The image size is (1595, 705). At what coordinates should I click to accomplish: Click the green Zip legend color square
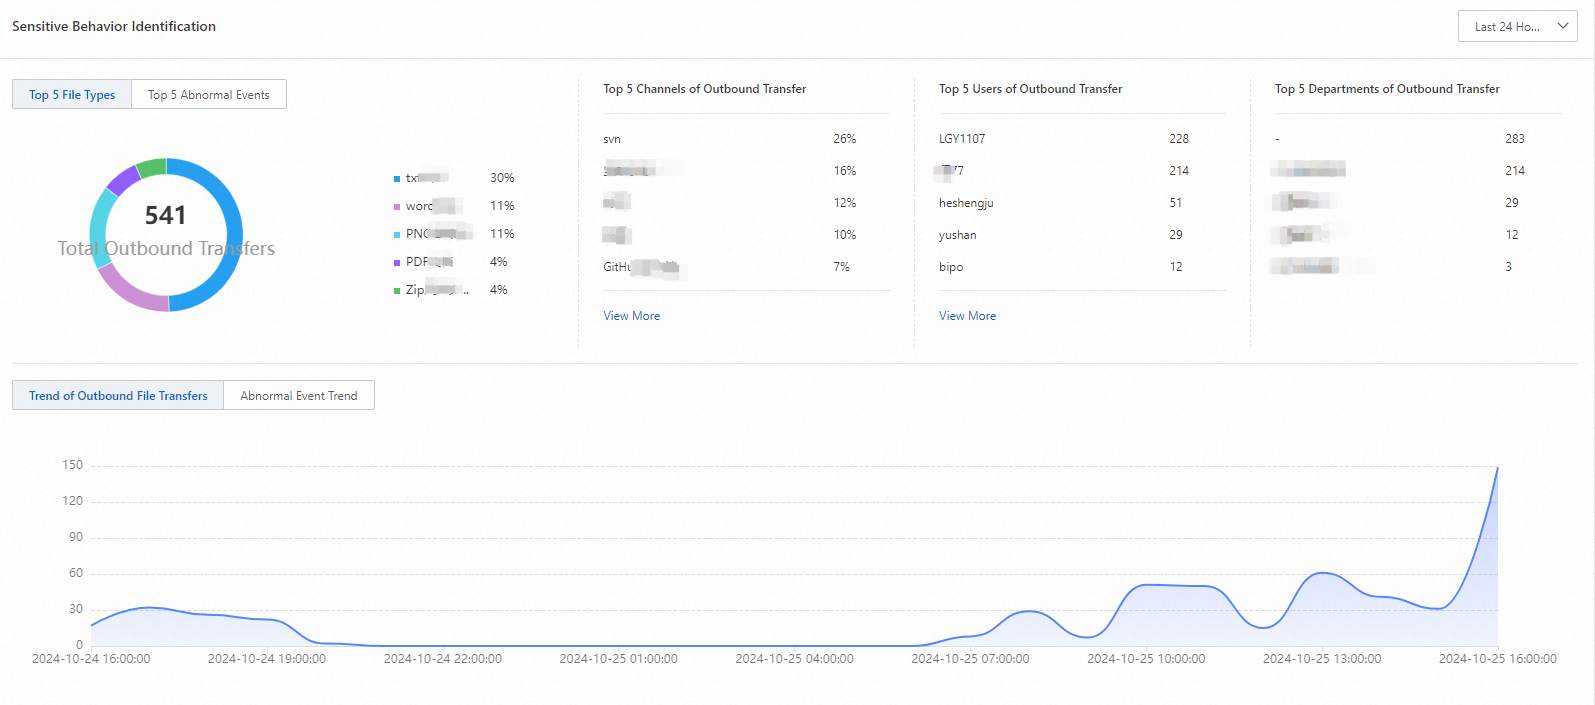pyautogui.click(x=397, y=291)
